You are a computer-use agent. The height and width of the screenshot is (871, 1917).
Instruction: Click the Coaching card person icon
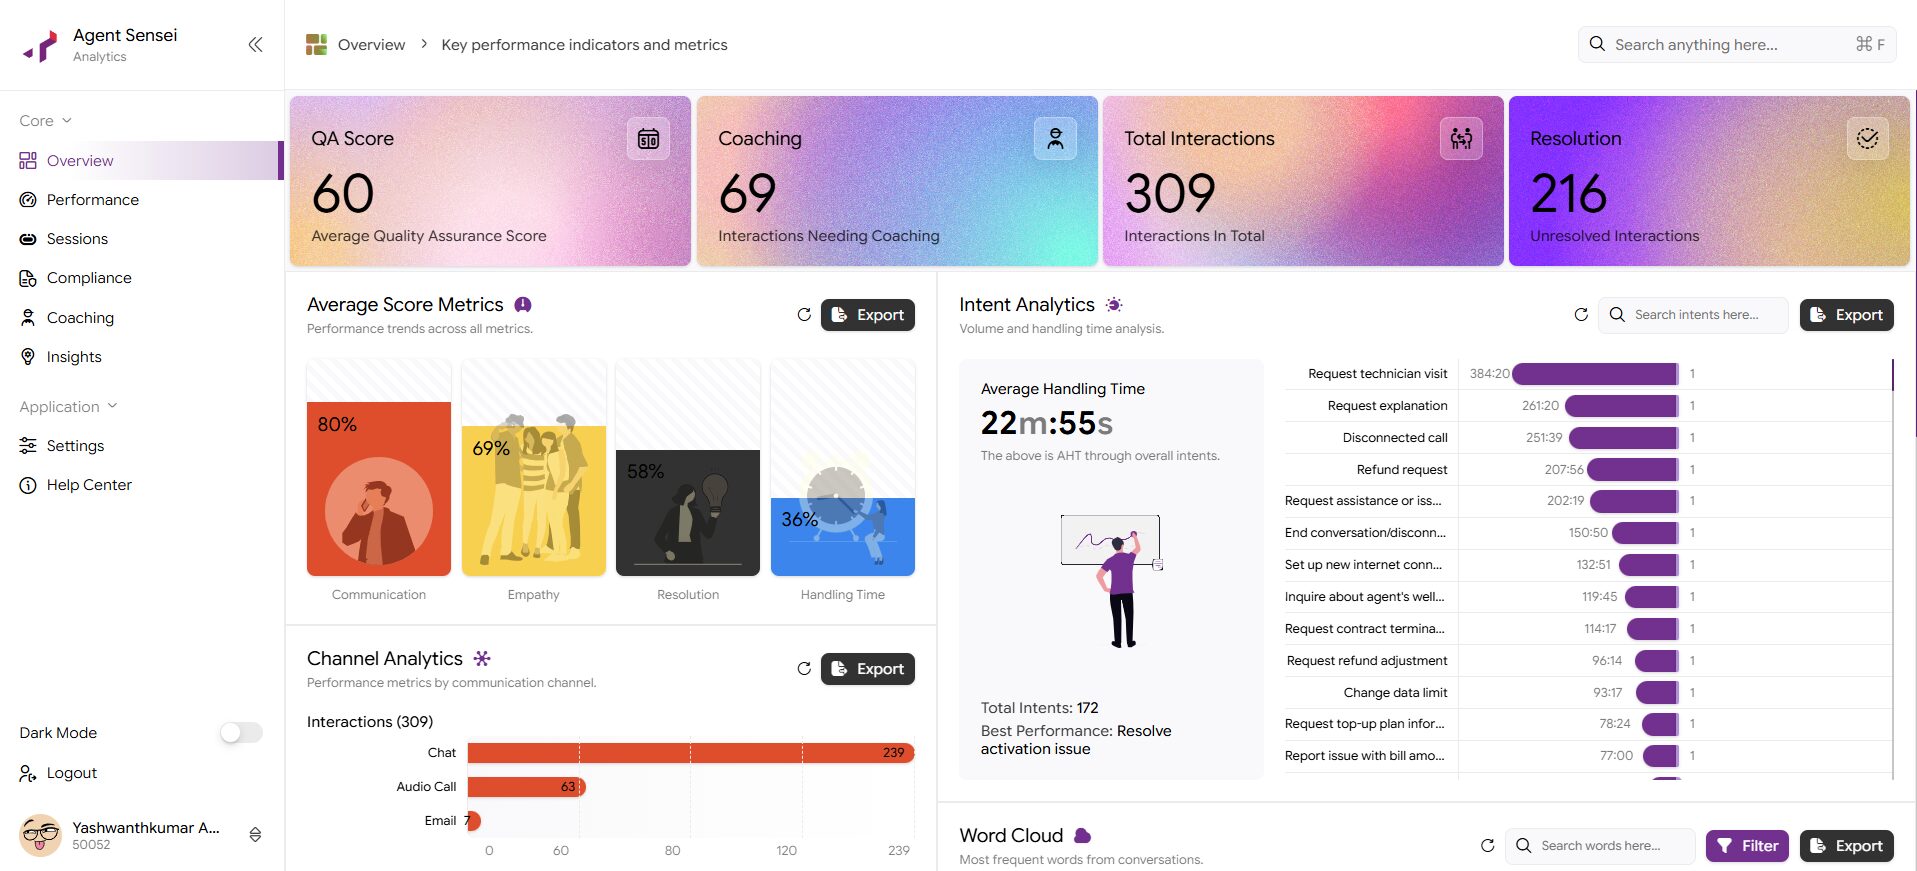pos(1055,139)
